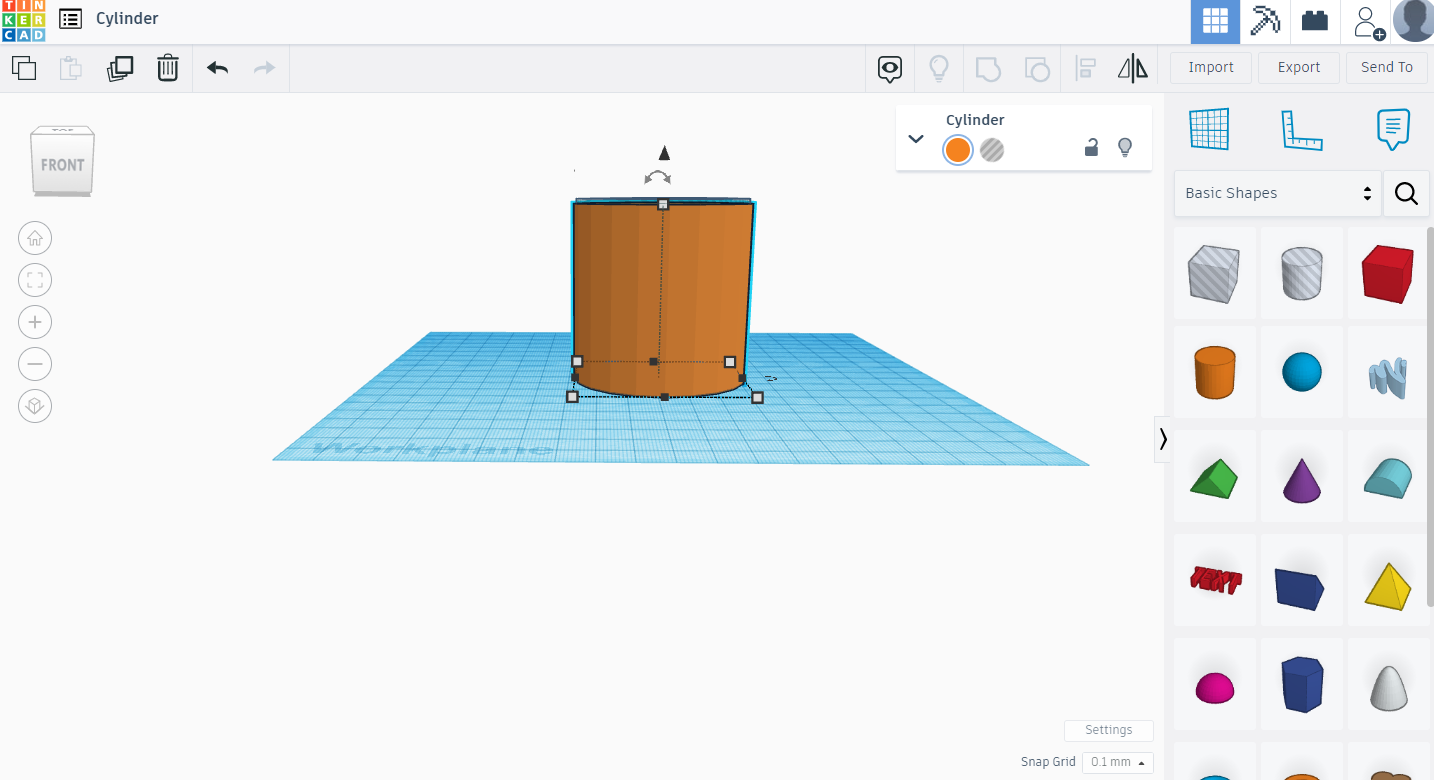This screenshot has width=1434, height=780.
Task: Open the Workplane tool icon
Action: click(1209, 129)
